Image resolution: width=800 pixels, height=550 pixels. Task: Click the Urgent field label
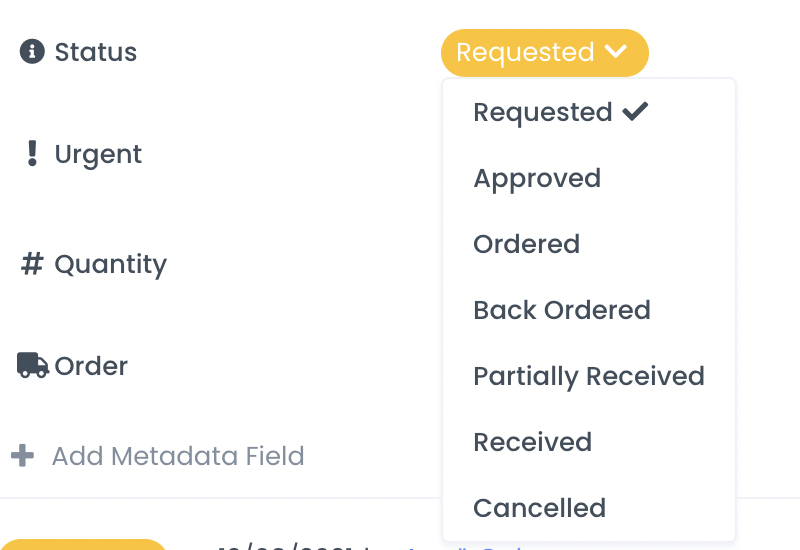[x=98, y=154]
